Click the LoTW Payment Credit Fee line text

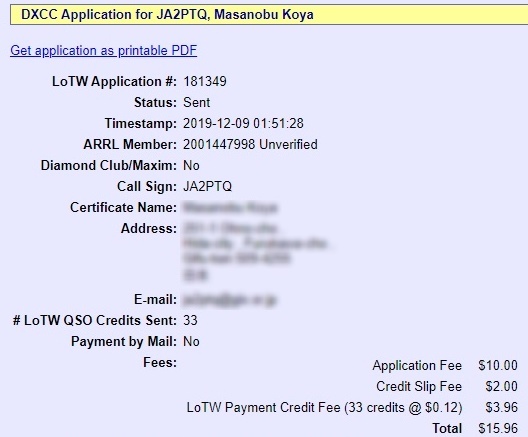tap(324, 407)
